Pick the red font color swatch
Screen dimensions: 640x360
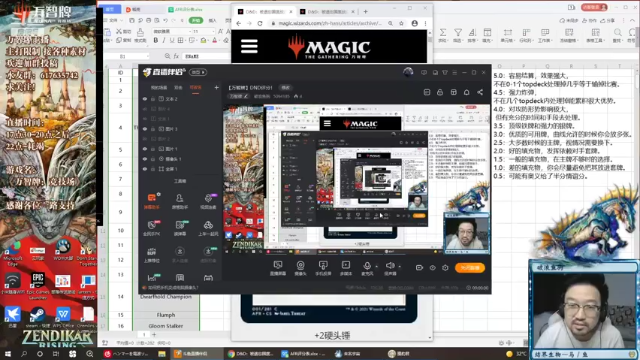click(x=214, y=40)
